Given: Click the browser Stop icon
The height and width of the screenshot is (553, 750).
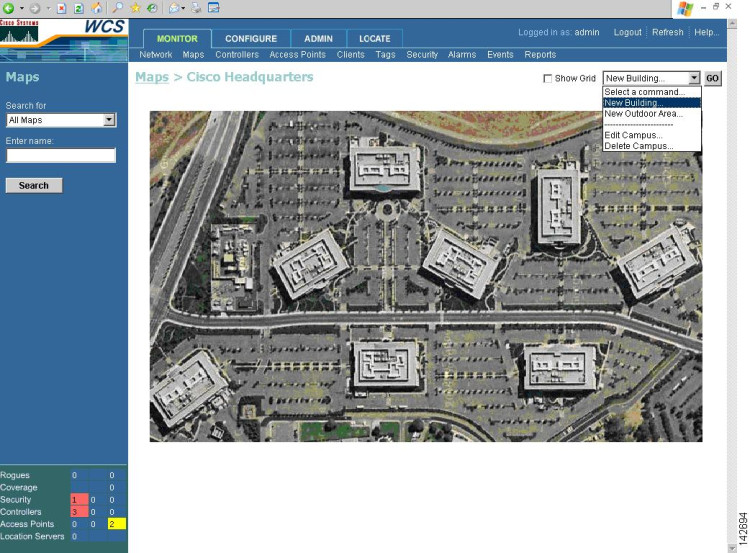Looking at the screenshot, I should 61,8.
